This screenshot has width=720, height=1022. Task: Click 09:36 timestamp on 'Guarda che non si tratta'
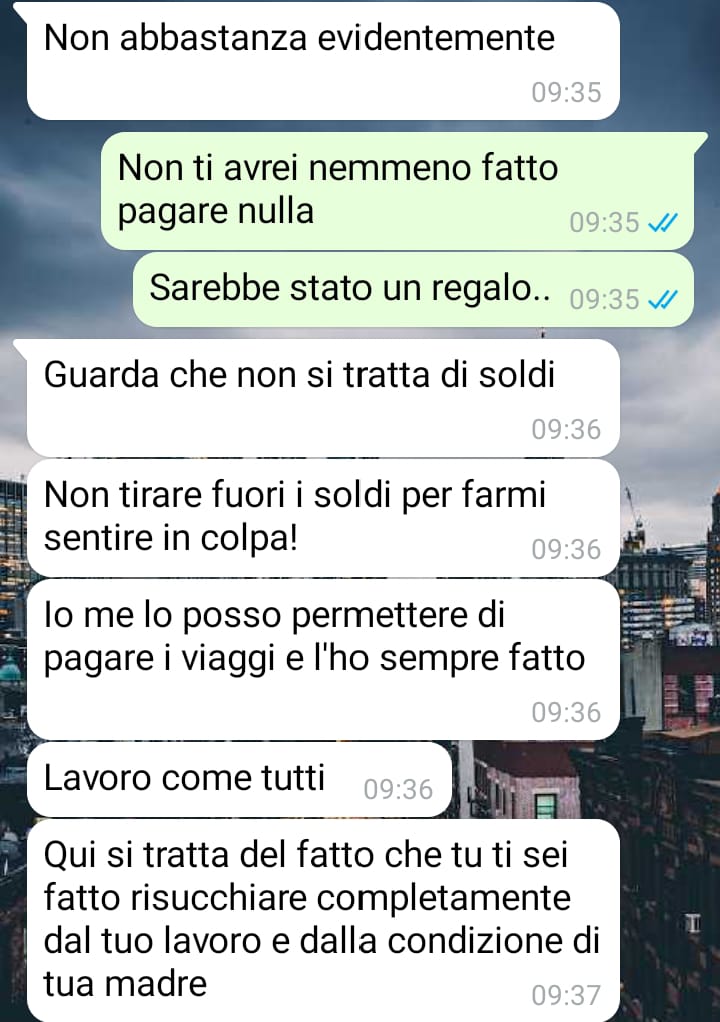[x=566, y=430]
